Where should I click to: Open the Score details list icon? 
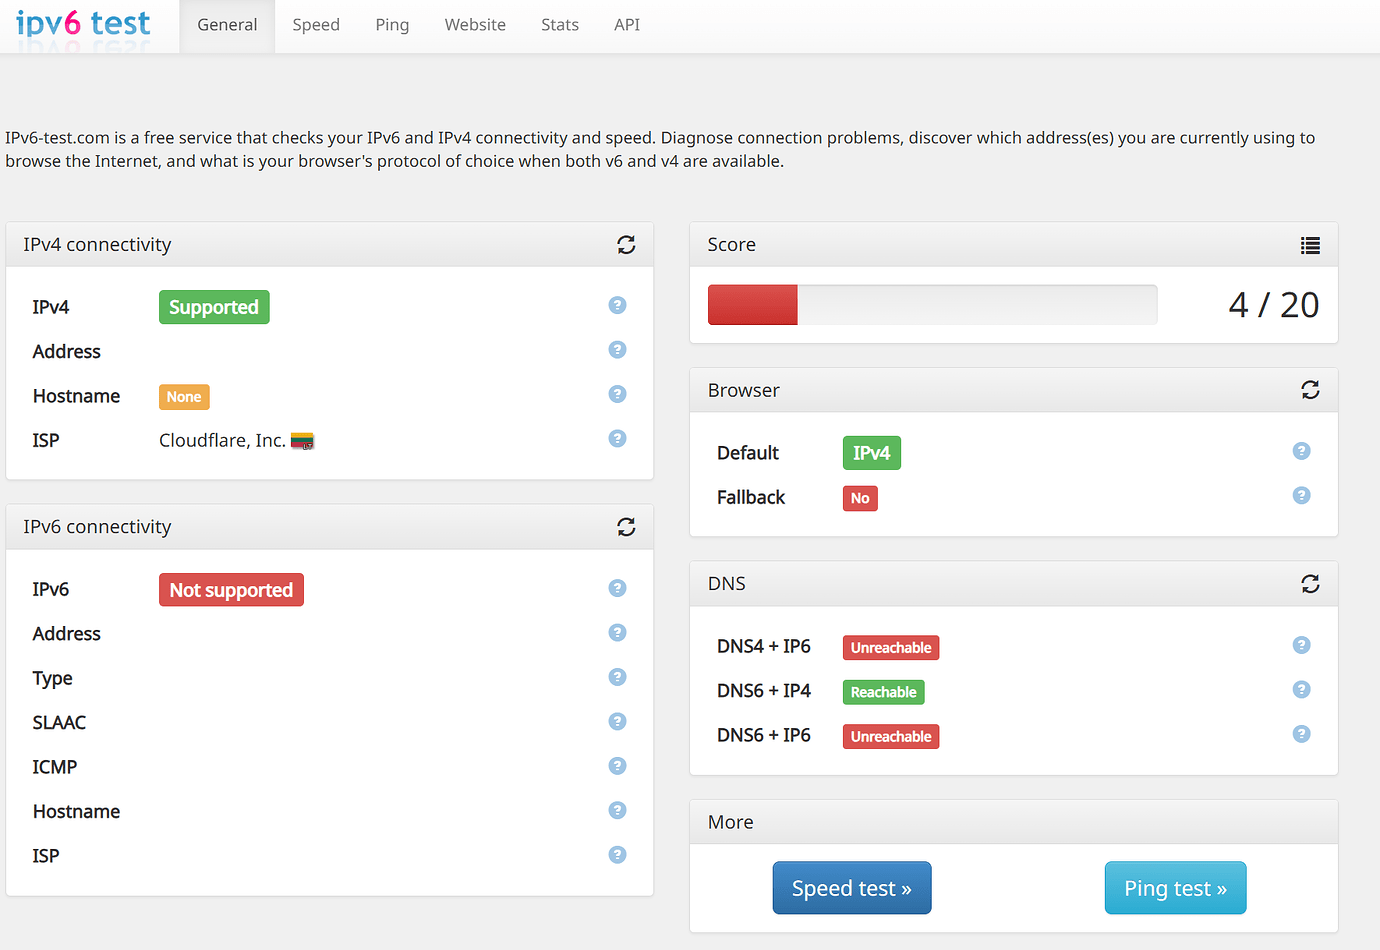point(1310,245)
